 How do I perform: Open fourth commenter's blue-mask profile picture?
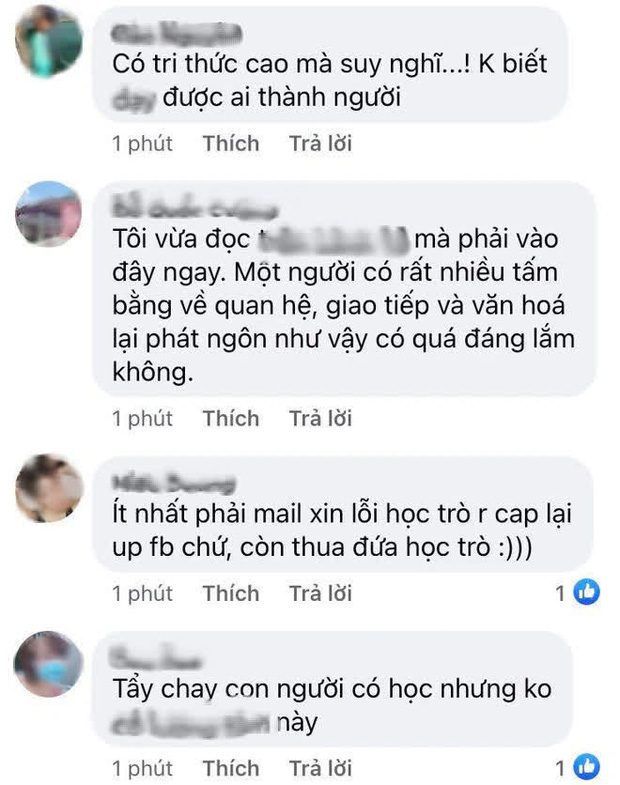pyautogui.click(x=49, y=664)
